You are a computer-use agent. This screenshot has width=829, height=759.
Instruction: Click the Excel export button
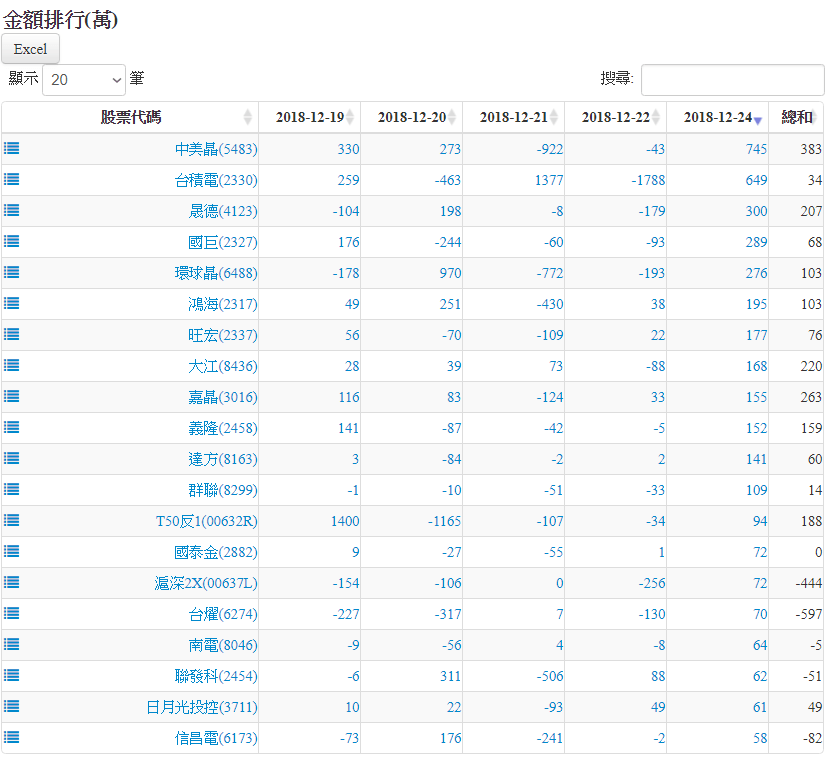pyautogui.click(x=31, y=49)
